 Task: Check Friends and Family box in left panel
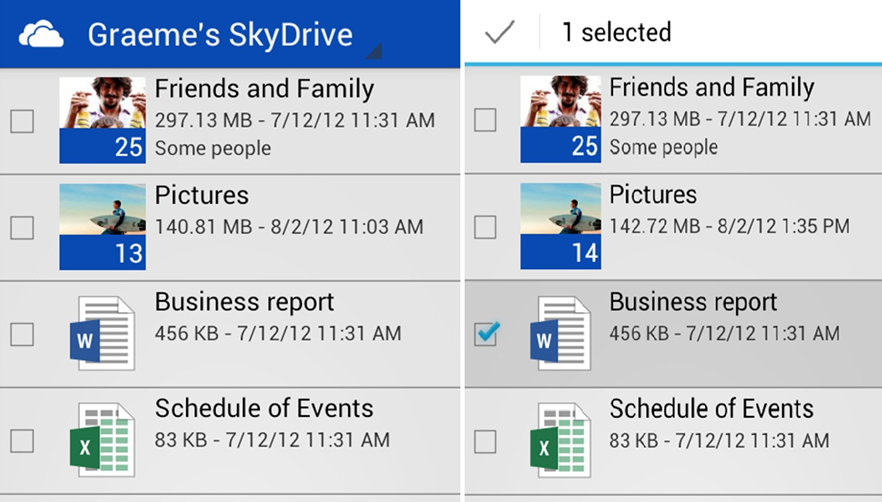click(22, 121)
